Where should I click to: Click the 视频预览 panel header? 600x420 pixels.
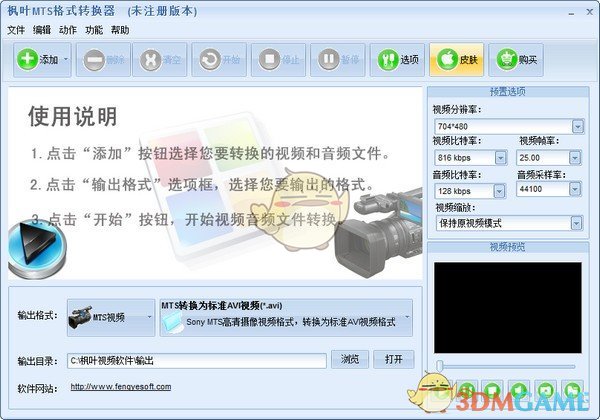pos(508,247)
